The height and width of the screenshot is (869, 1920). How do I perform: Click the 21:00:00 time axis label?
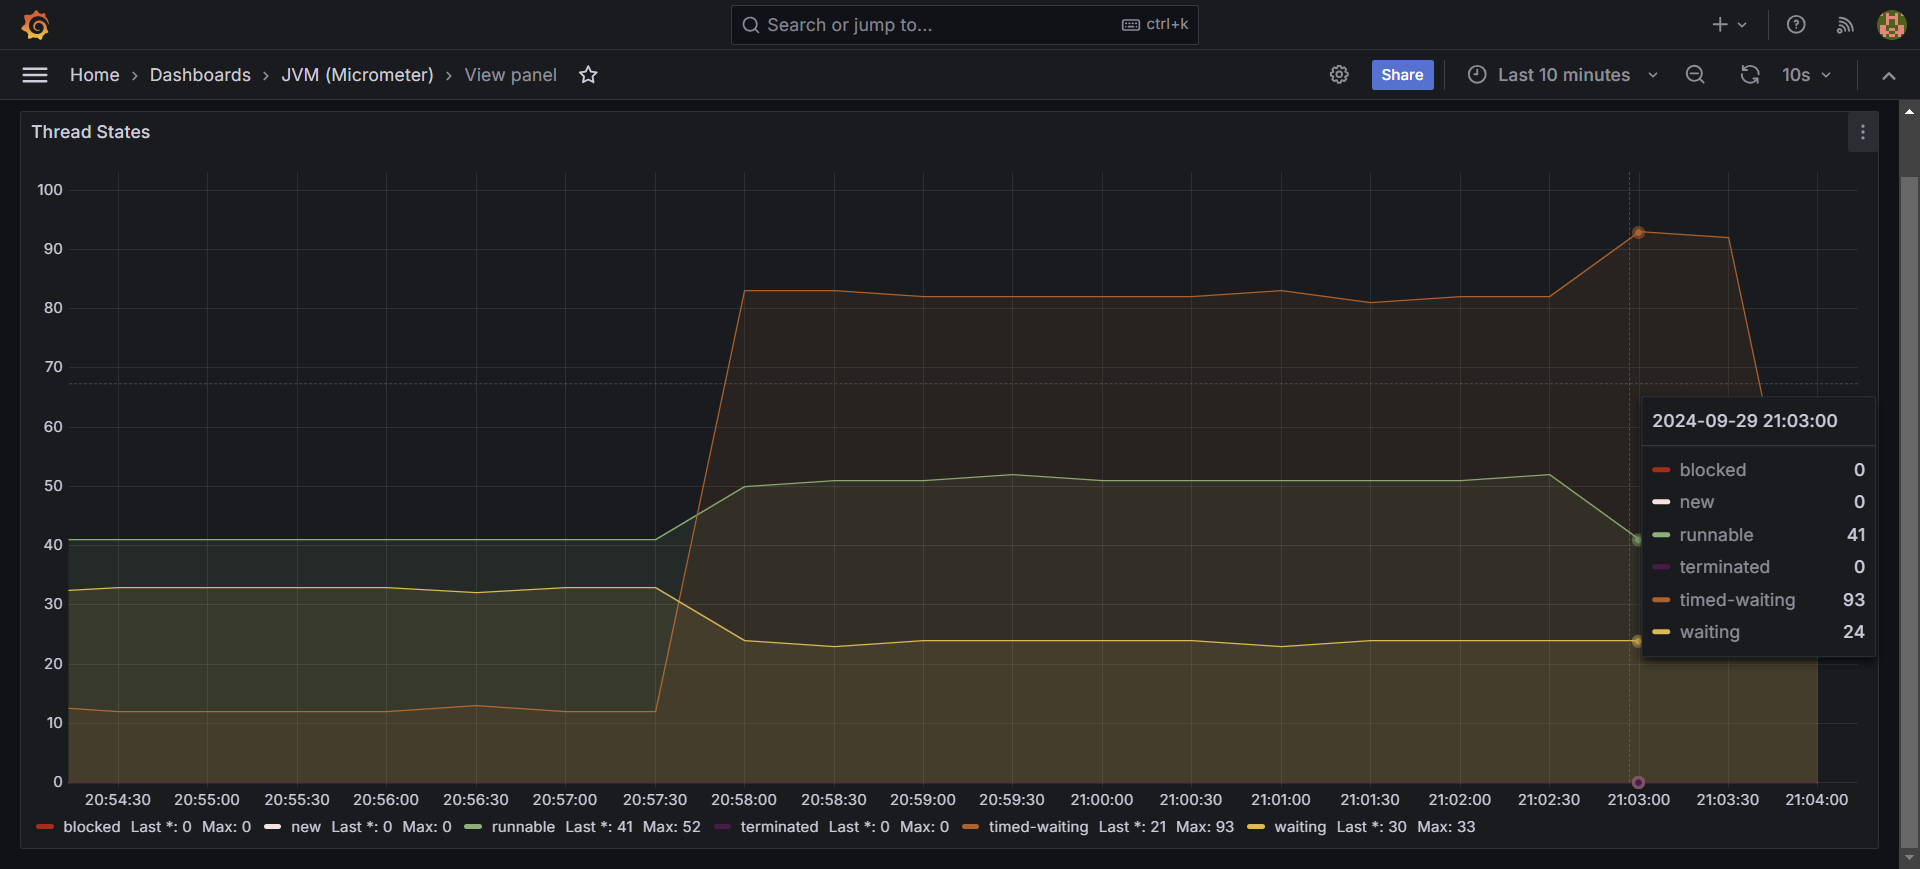pos(1101,800)
